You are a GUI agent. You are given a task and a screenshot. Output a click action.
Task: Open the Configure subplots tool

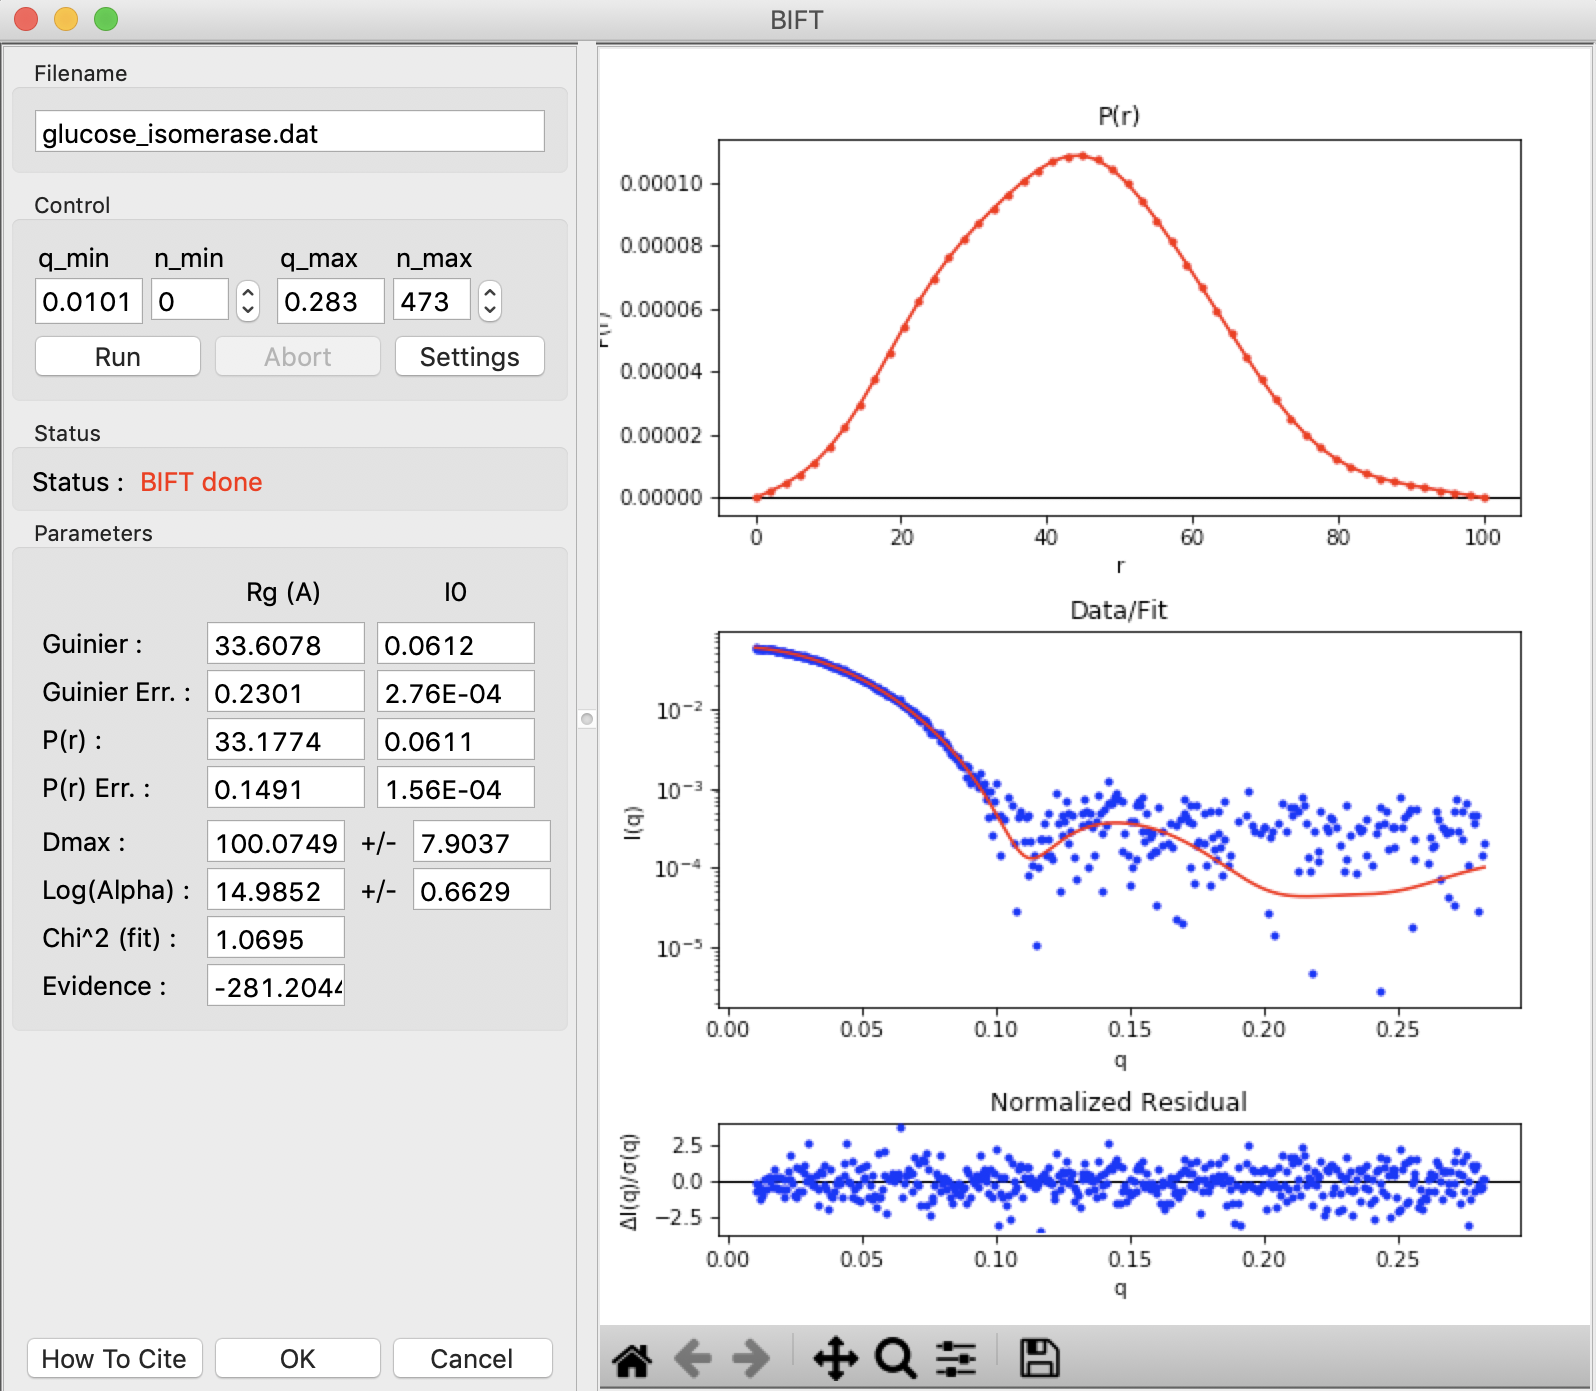coord(956,1359)
